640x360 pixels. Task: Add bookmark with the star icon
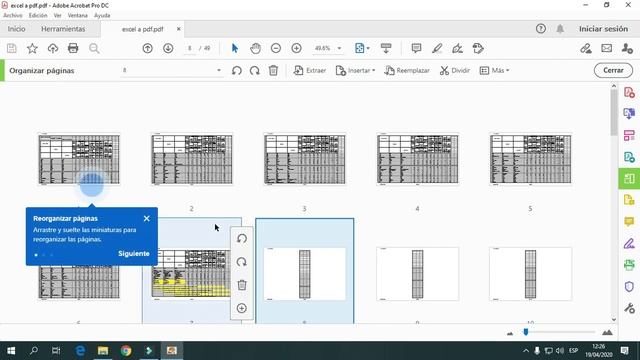click(32, 48)
